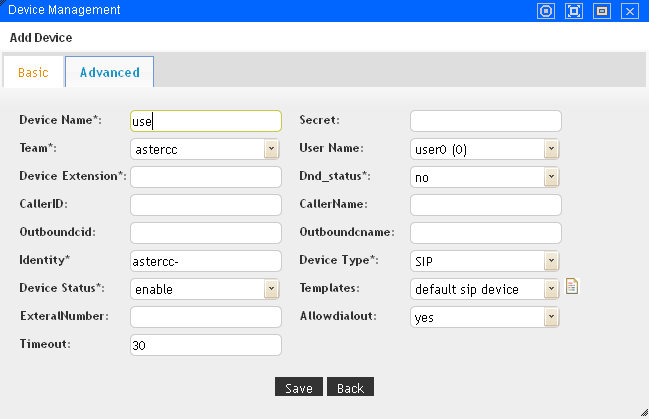Expand the Allowdialout dropdown

(550, 317)
